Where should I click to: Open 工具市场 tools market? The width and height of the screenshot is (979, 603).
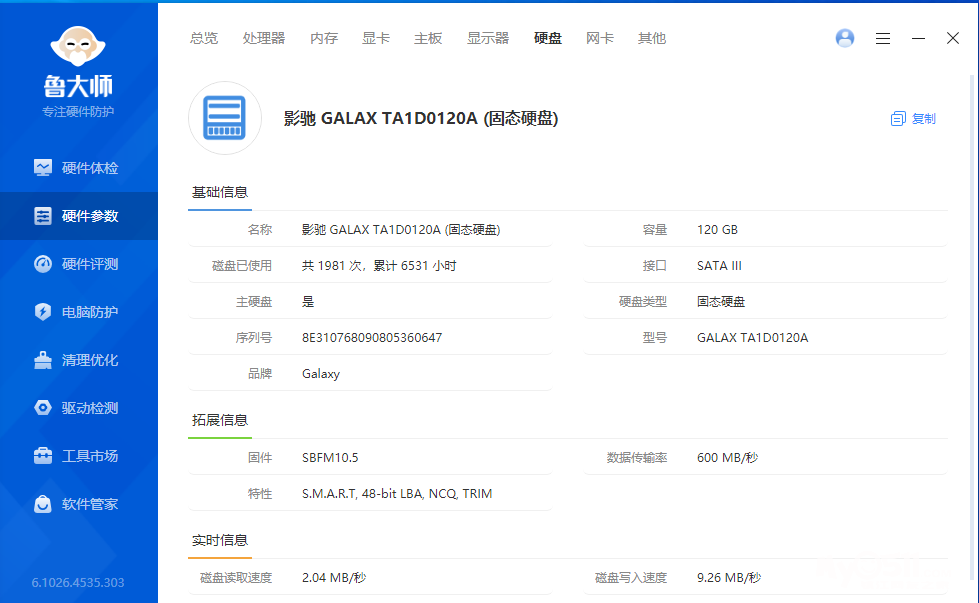tap(78, 456)
